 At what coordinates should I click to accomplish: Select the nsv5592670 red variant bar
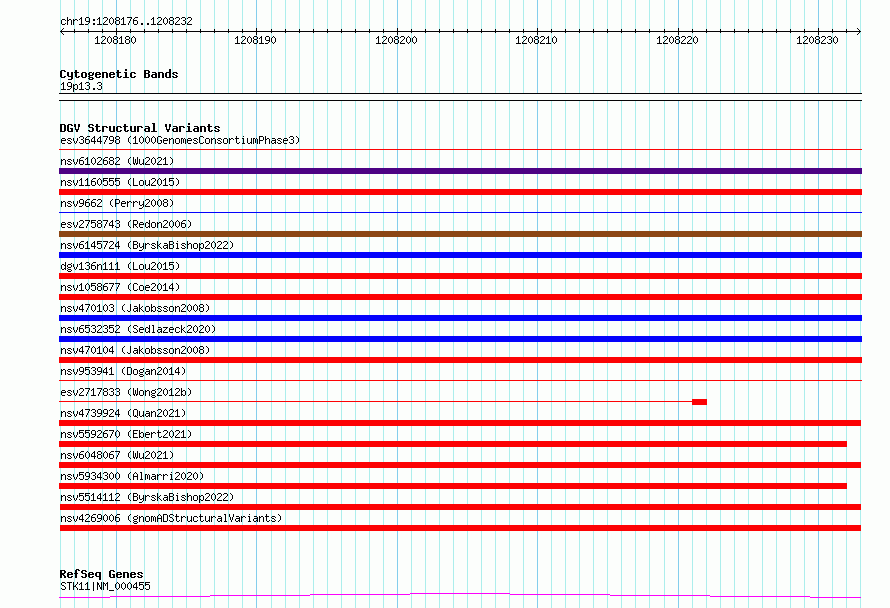click(453, 444)
